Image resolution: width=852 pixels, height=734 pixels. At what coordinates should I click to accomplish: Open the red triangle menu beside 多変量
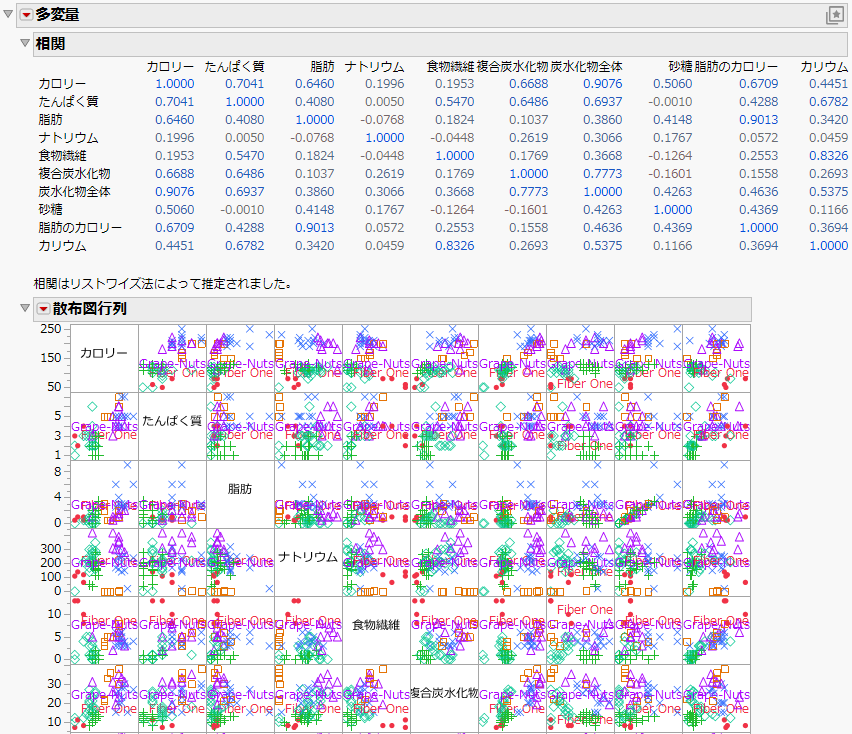click(27, 15)
